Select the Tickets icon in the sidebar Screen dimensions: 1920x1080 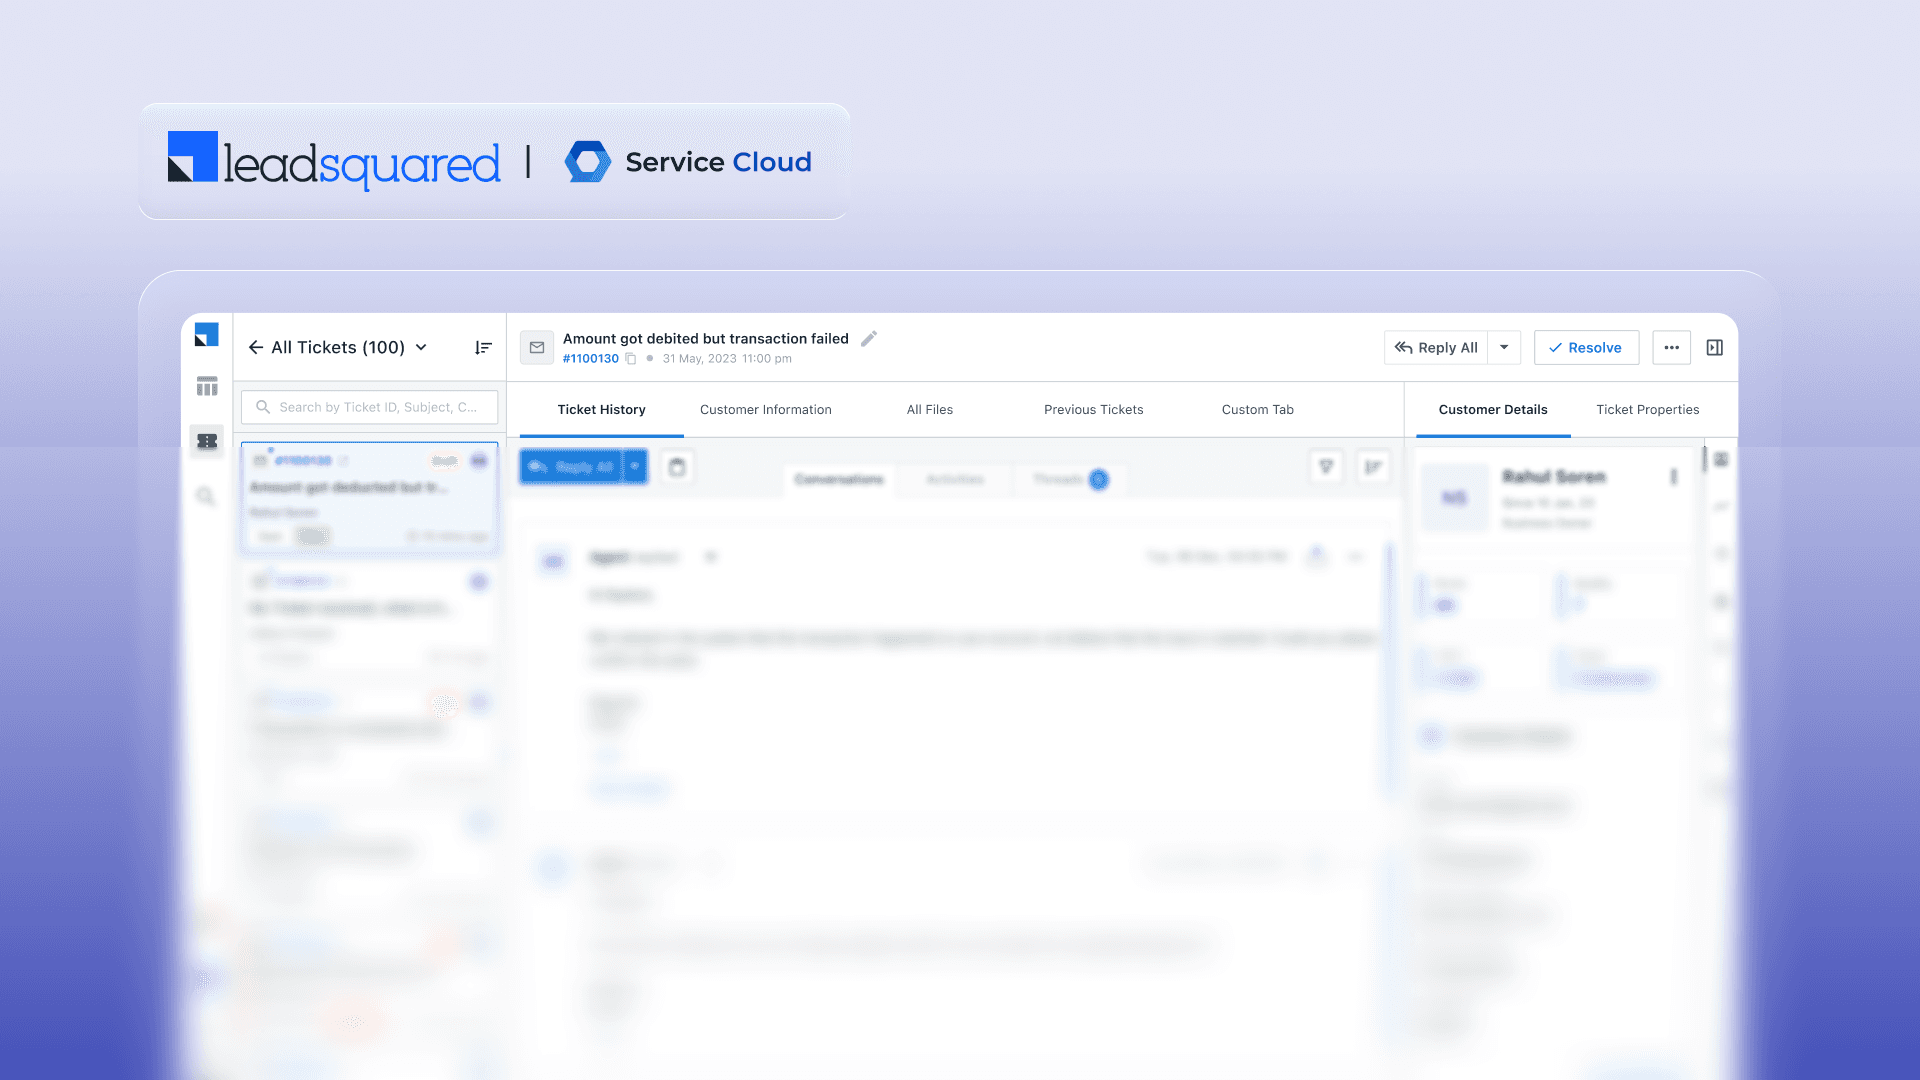click(207, 441)
